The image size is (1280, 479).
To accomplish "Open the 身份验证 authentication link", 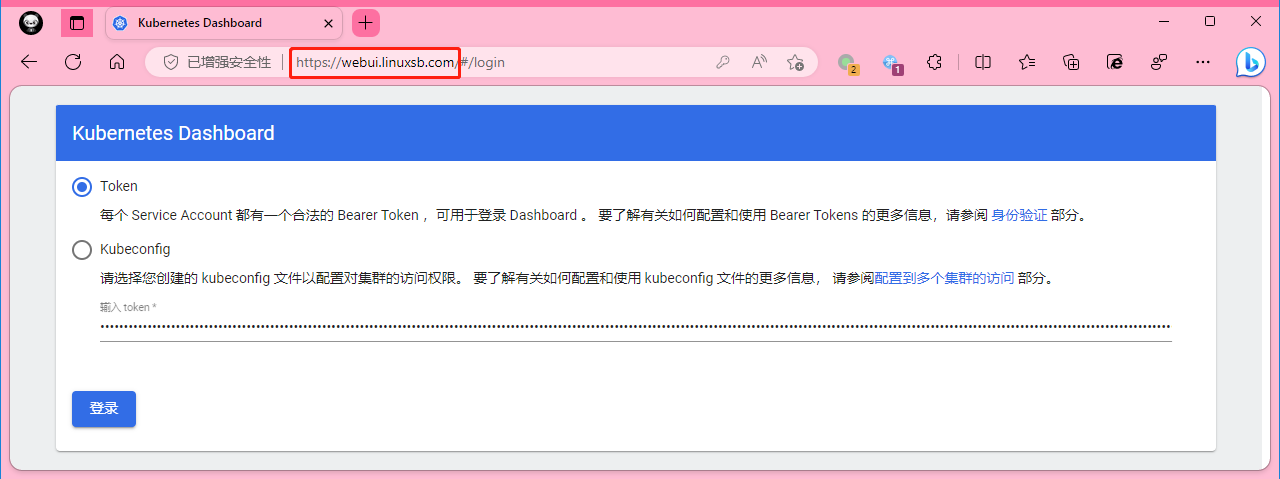I will pyautogui.click(x=1019, y=215).
